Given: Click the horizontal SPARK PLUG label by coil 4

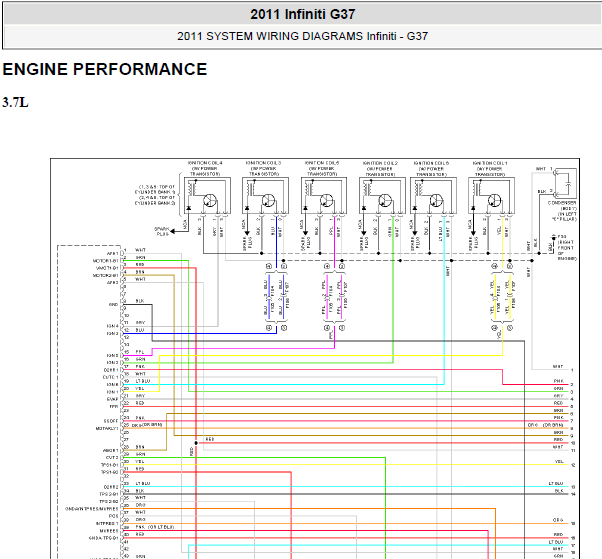Looking at the screenshot, I should [x=162, y=231].
